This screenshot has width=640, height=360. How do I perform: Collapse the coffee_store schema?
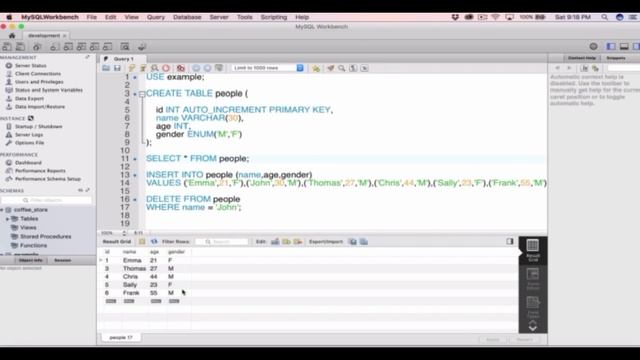(2, 210)
